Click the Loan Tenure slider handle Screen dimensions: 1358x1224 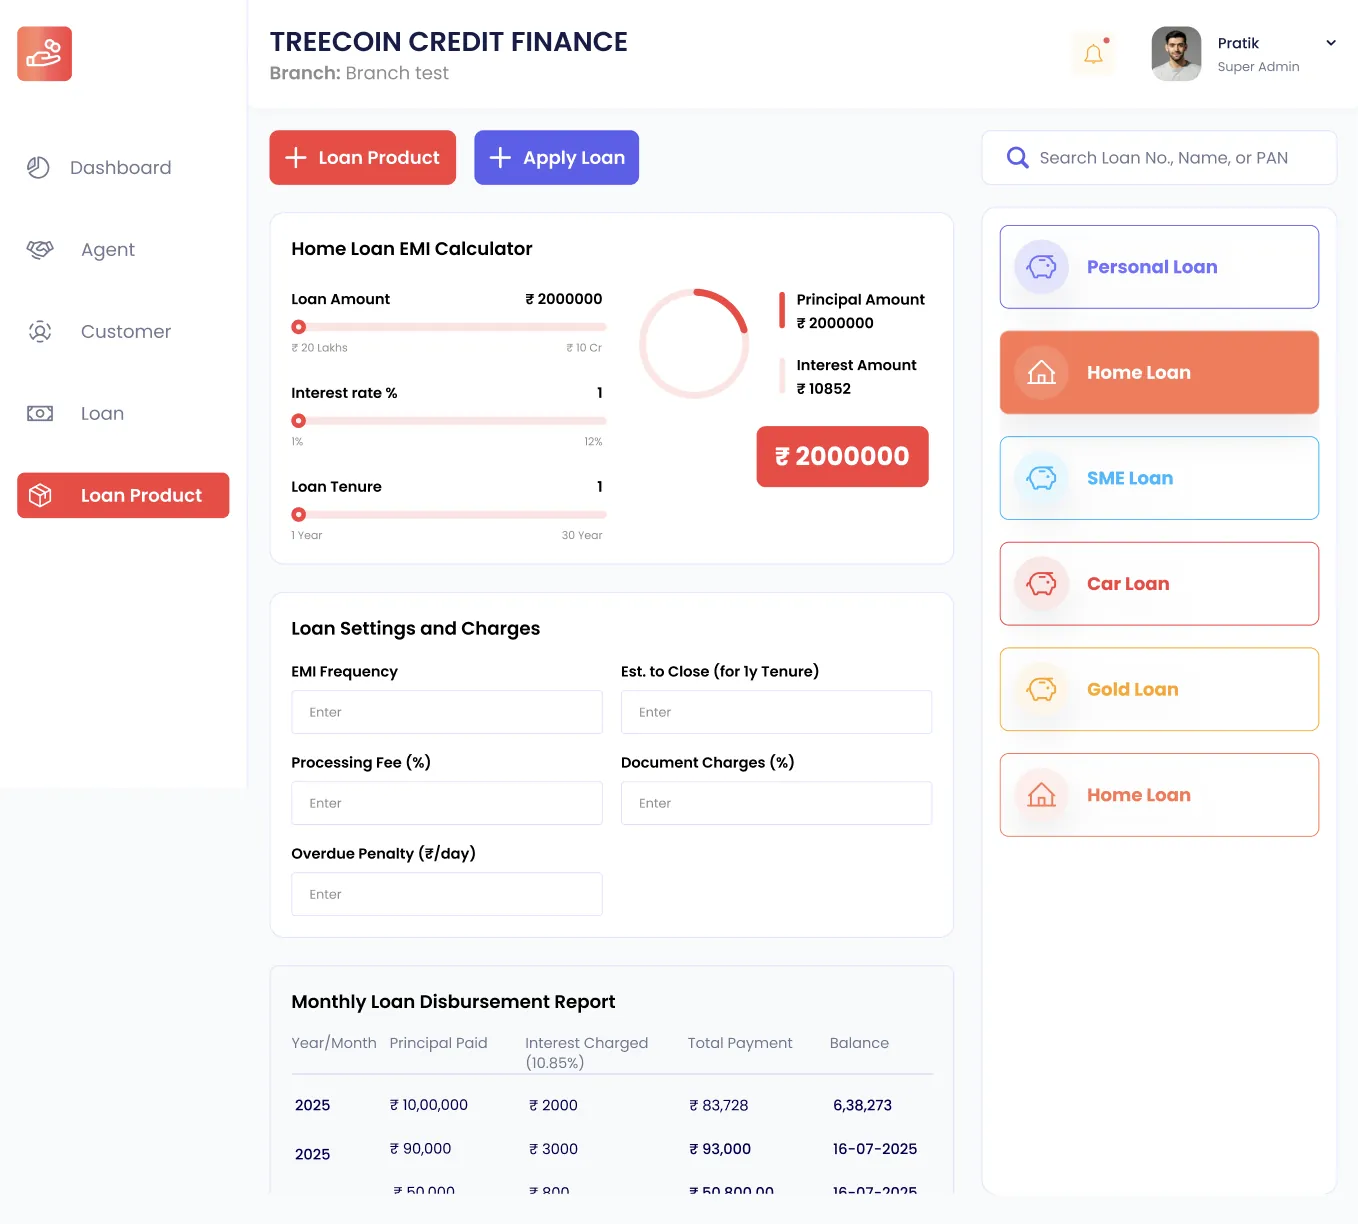click(x=299, y=515)
